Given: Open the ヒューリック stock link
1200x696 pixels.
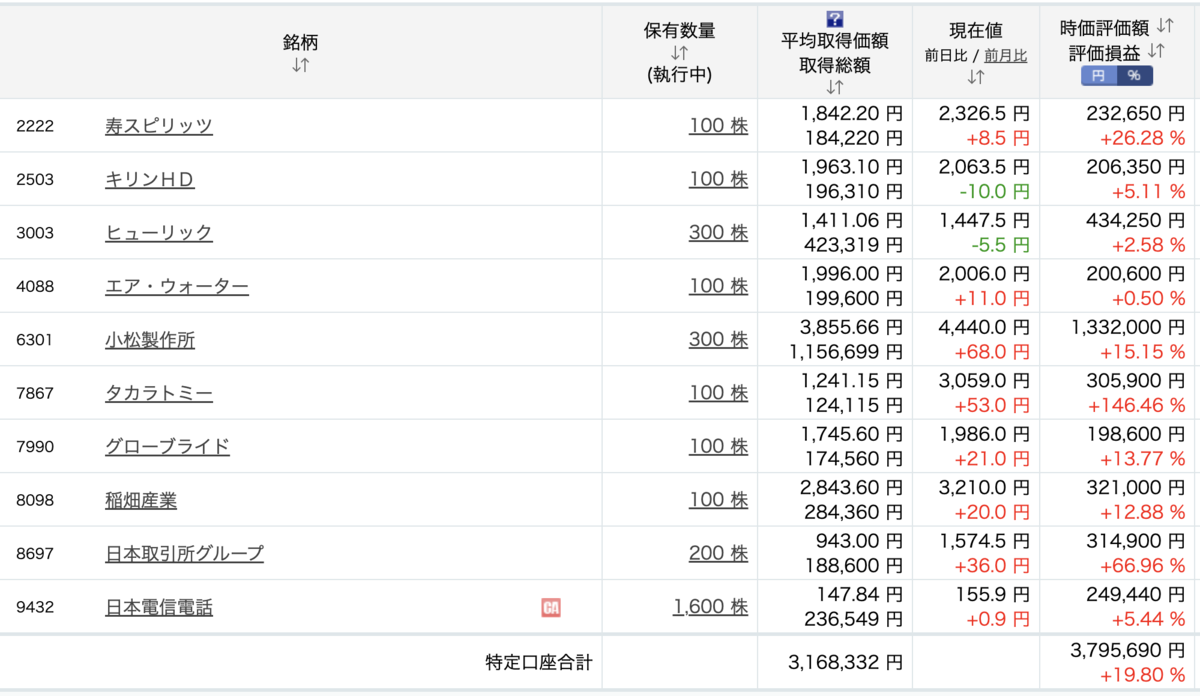Looking at the screenshot, I should point(159,233).
